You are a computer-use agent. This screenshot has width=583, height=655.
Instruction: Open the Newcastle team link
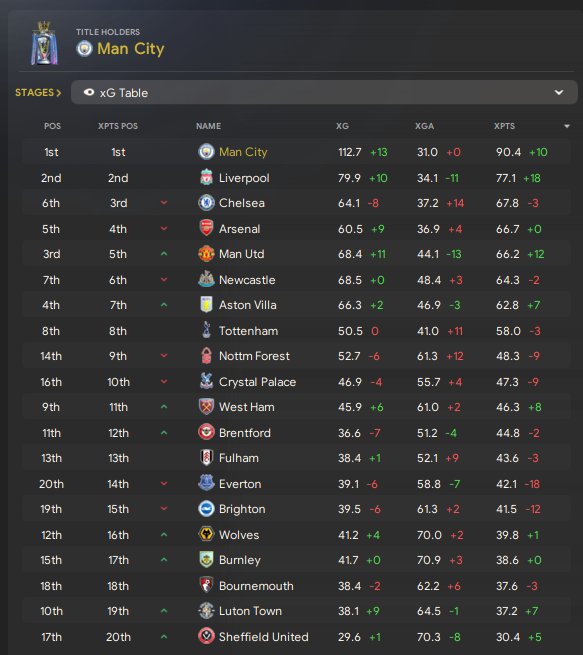(247, 279)
